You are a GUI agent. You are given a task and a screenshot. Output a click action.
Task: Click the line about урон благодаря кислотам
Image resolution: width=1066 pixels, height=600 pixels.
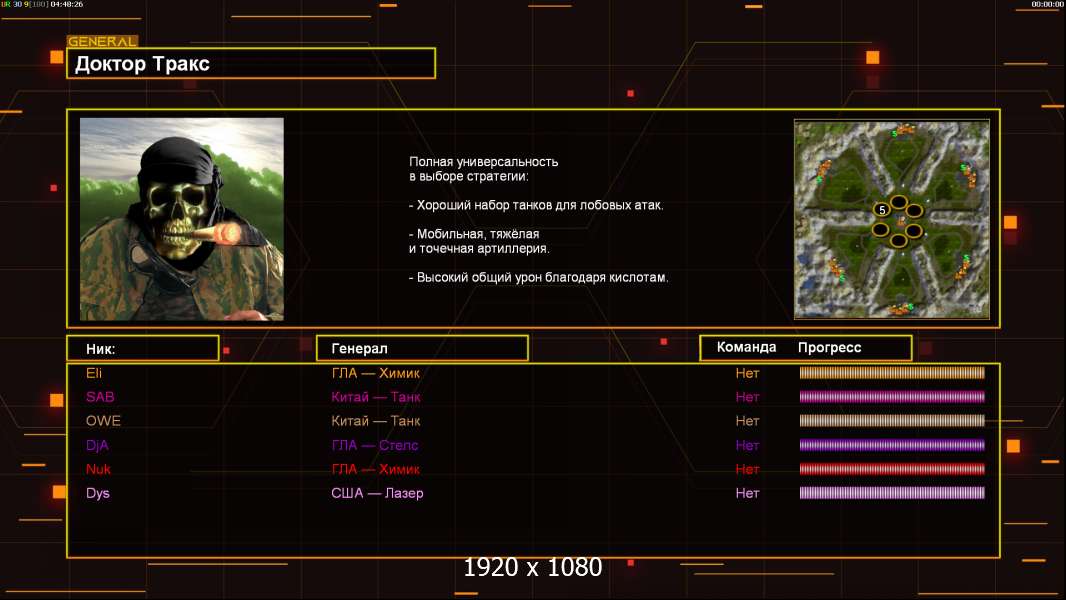click(x=538, y=277)
